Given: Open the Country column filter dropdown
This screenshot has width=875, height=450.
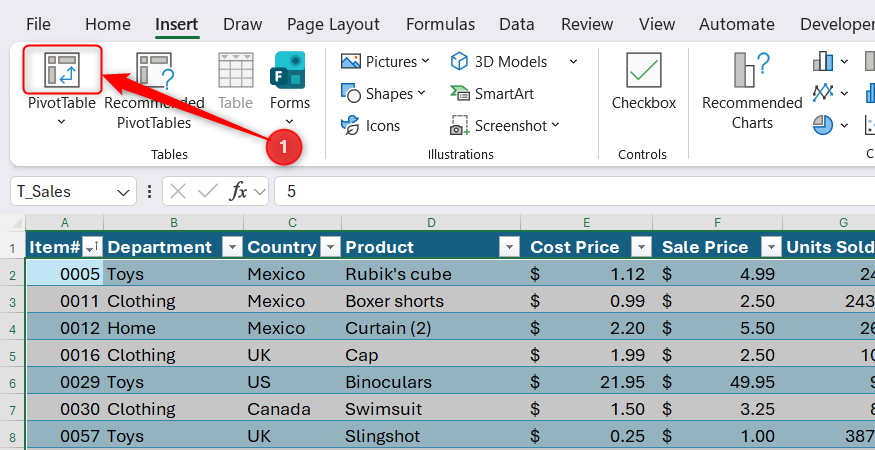Looking at the screenshot, I should [x=330, y=246].
